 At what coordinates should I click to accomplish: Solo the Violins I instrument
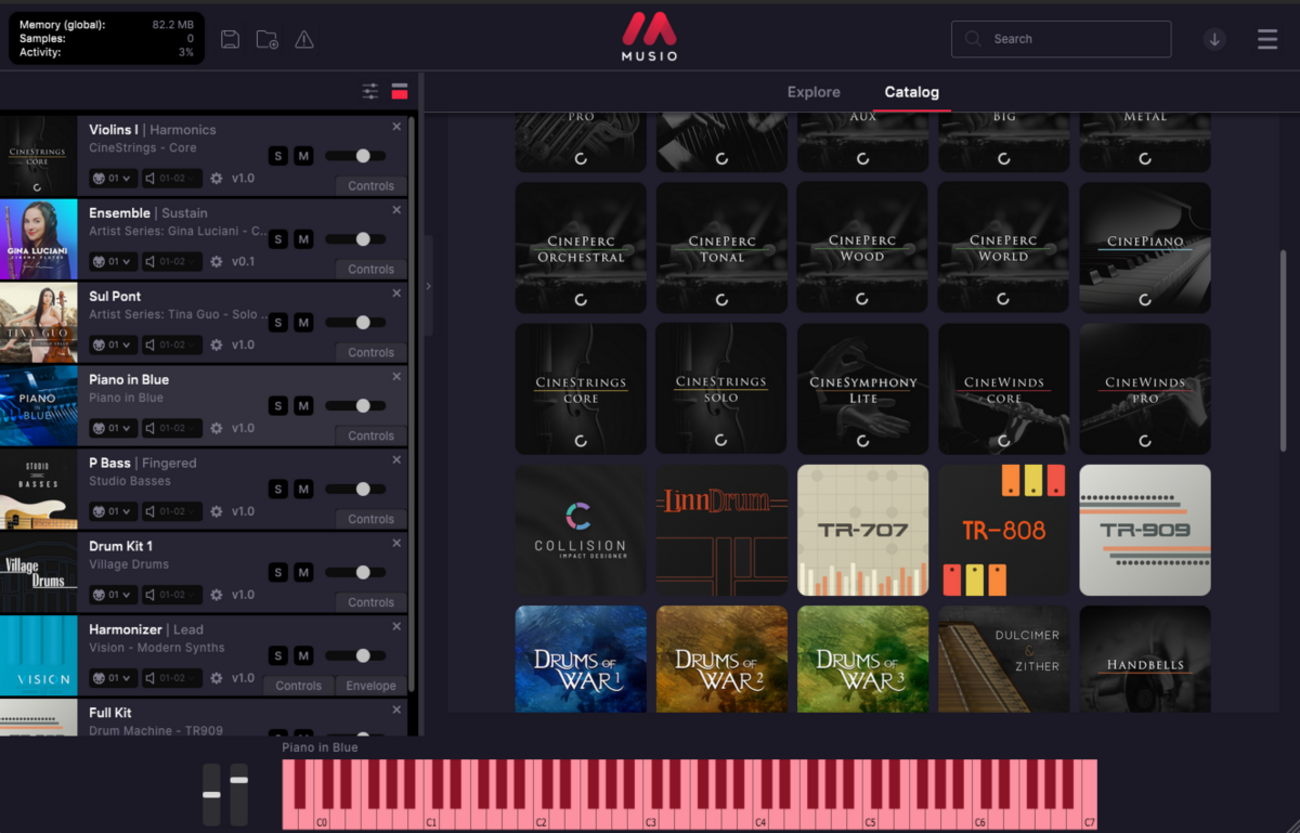278,156
